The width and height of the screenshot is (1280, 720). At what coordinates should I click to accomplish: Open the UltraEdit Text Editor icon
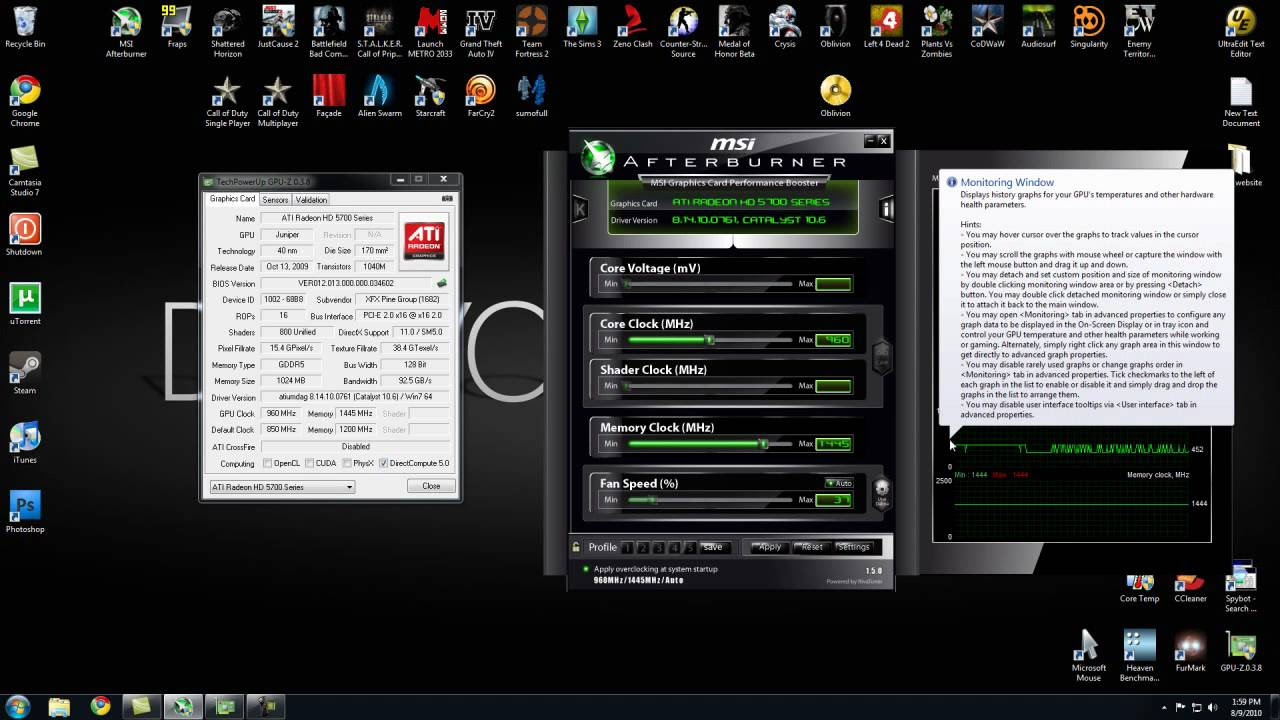[1241, 33]
